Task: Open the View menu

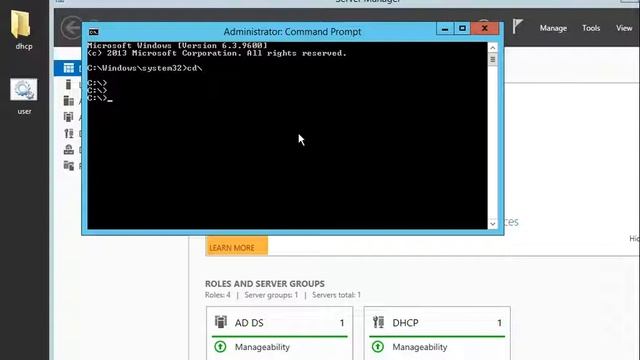Action: coord(624,28)
